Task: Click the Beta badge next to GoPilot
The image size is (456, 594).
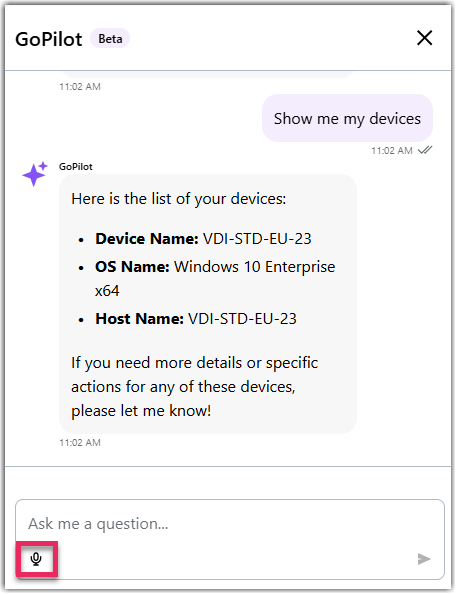Action: pyautogui.click(x=110, y=39)
